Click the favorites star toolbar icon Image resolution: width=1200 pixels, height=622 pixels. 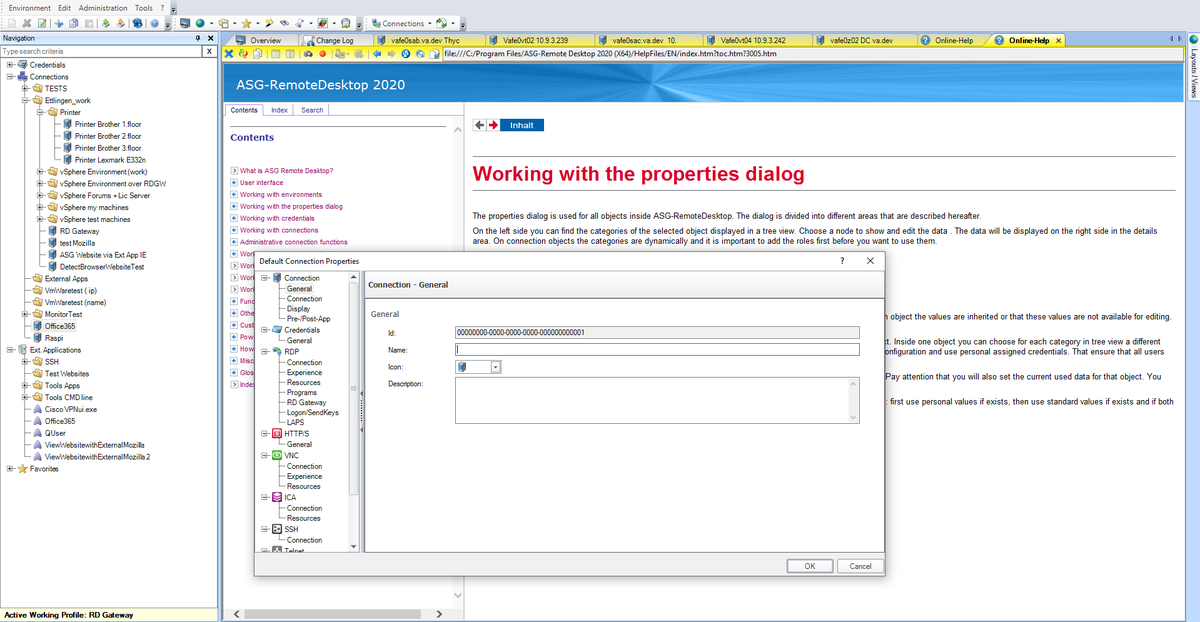pyautogui.click(x=246, y=23)
